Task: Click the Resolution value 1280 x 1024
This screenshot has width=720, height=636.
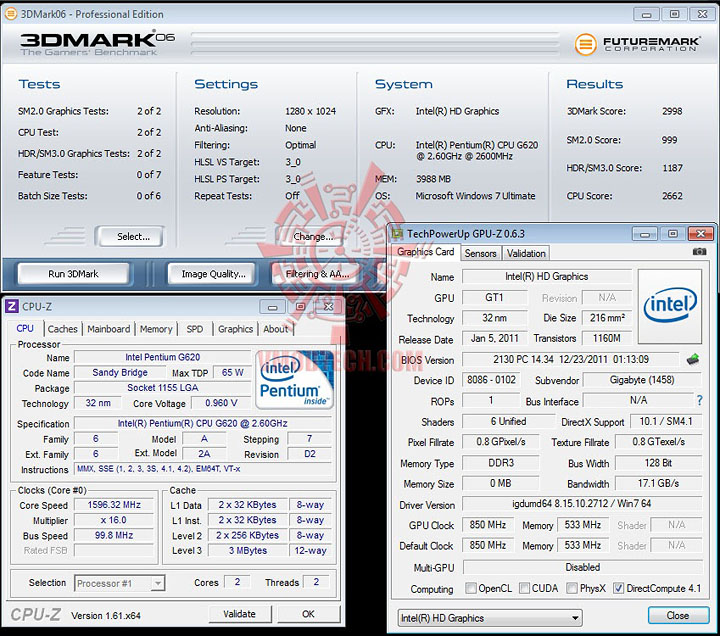Action: (x=310, y=111)
